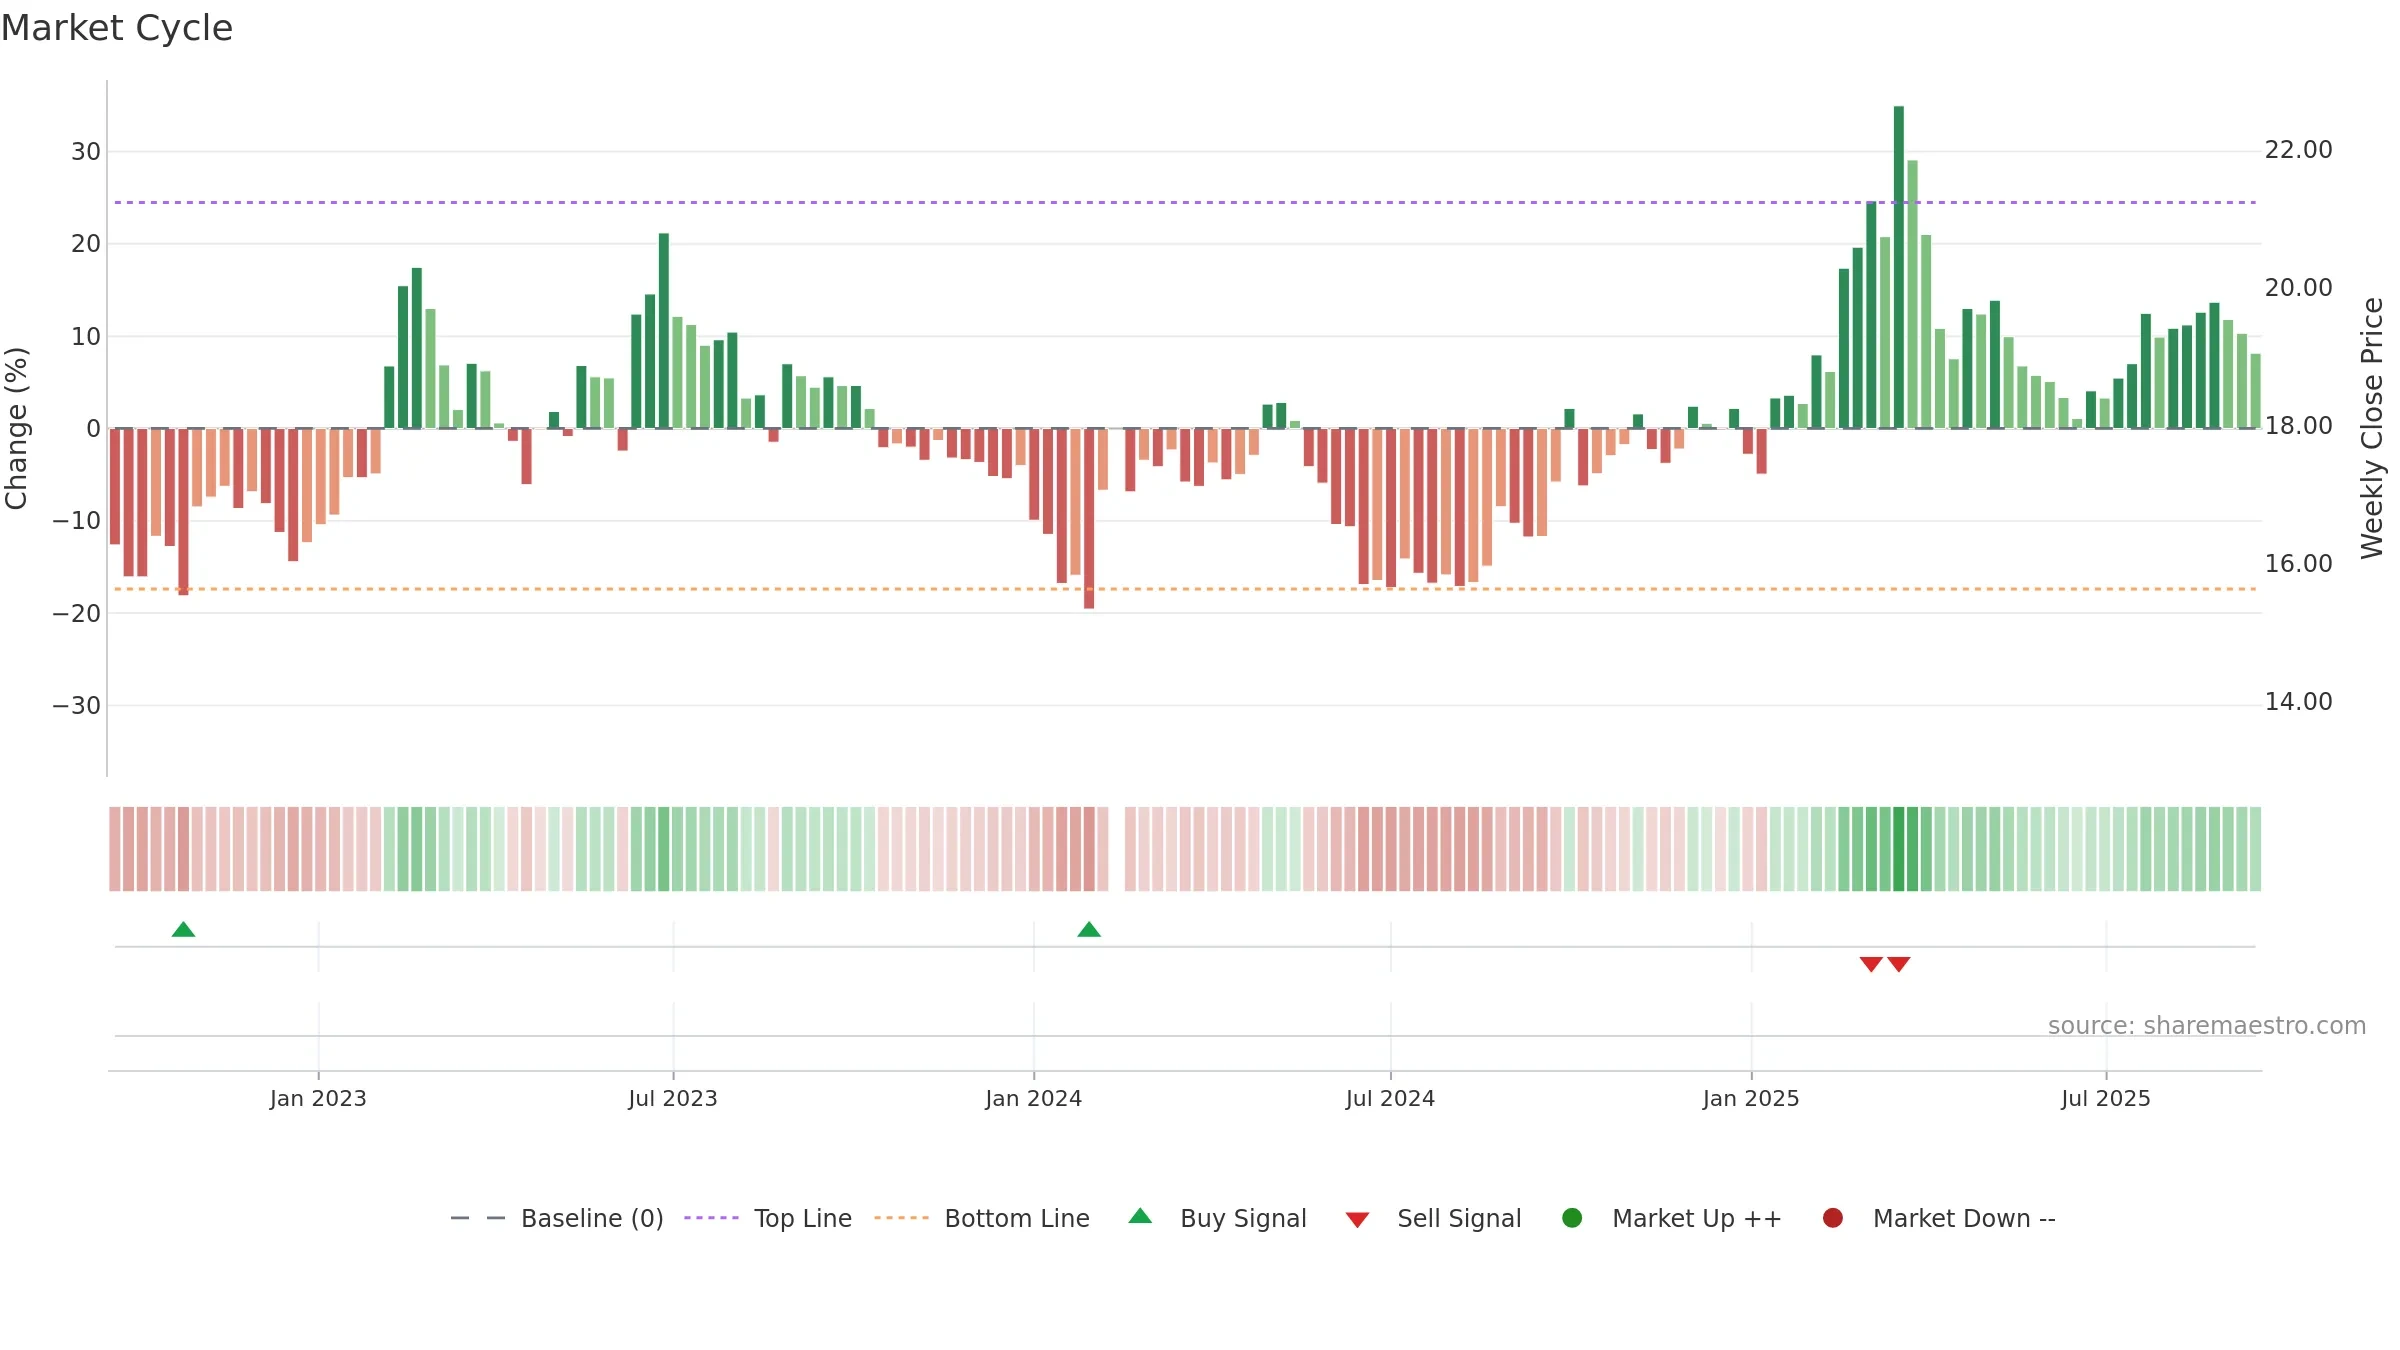Toggle the Top Line legend entry
Screen dimensions: 2400x1350
(x=768, y=1218)
